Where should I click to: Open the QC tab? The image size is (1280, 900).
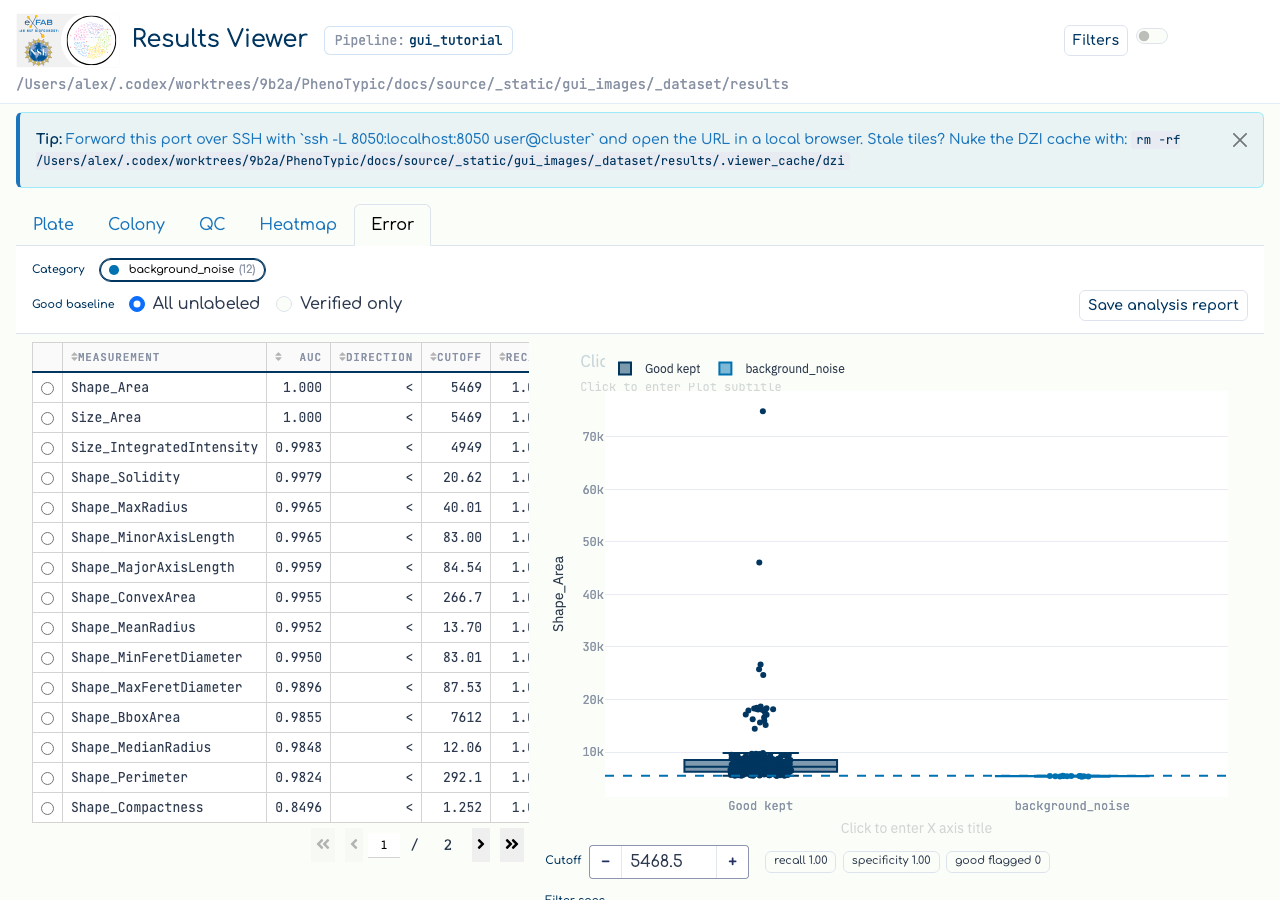point(212,225)
